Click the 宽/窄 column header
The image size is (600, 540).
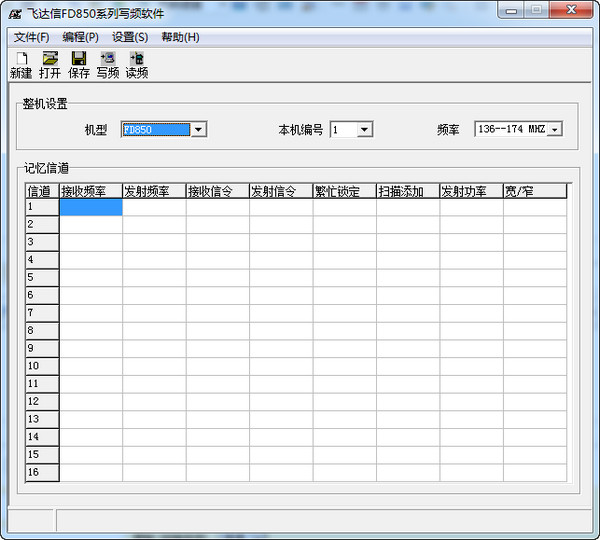tap(535, 191)
